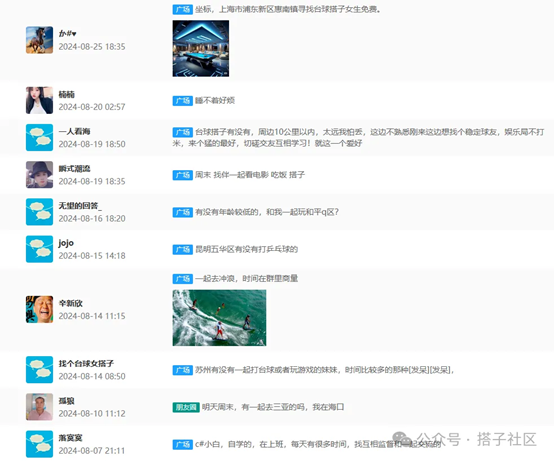
Task: Open the billiards room photo thumbnail
Action: coord(201,48)
